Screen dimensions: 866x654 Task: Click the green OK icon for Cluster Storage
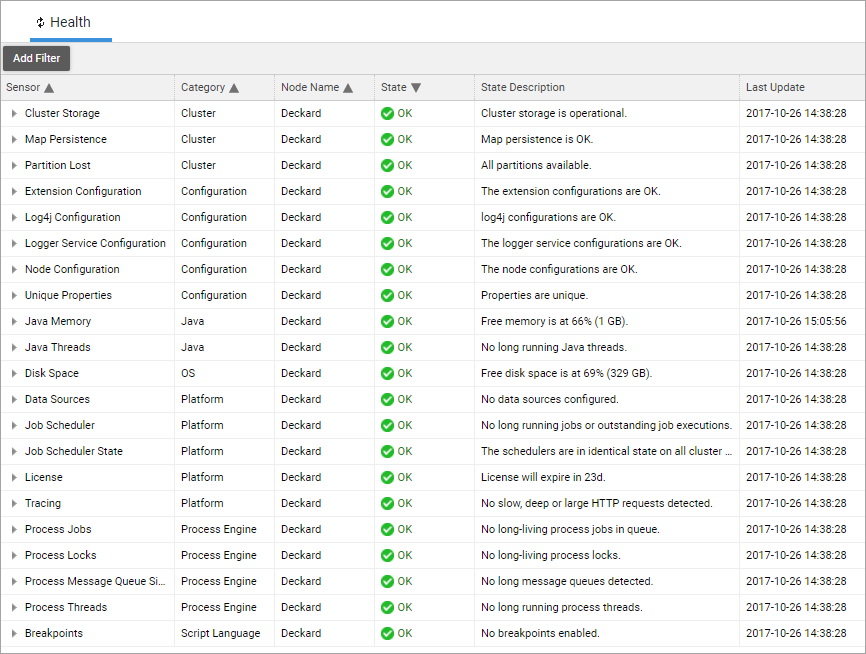click(x=387, y=113)
